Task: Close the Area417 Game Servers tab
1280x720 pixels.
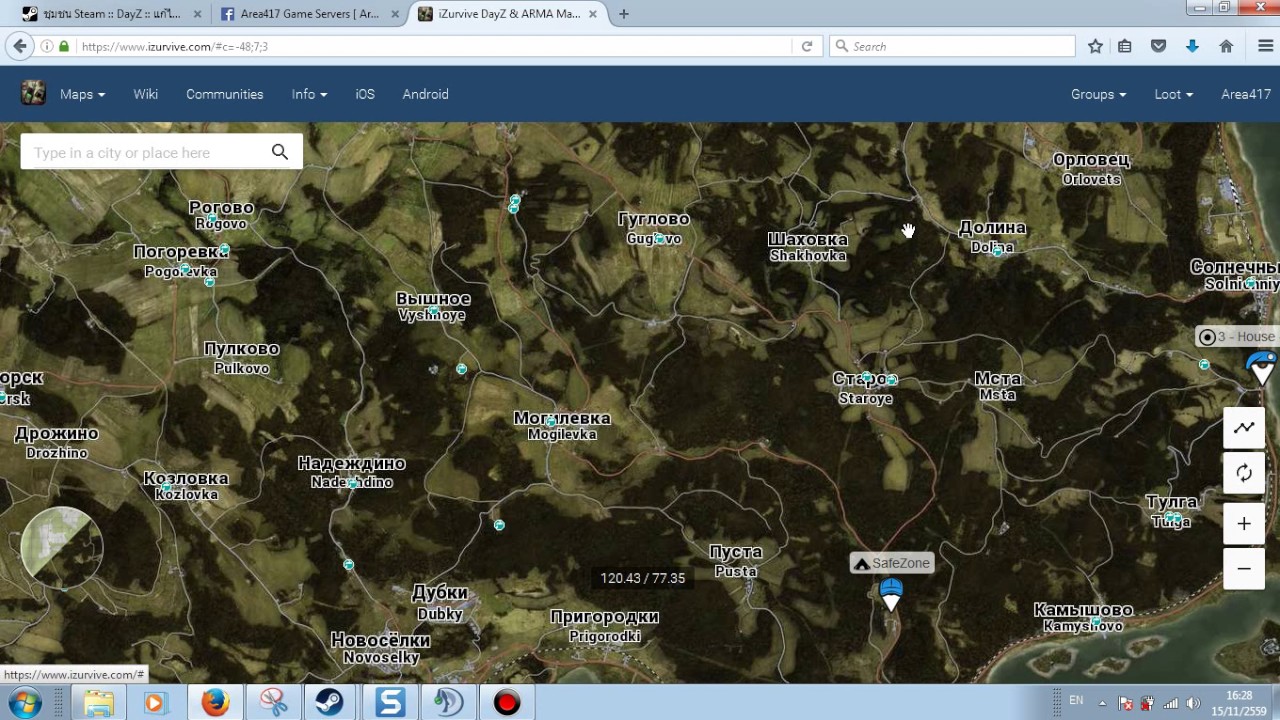Action: pos(396,14)
